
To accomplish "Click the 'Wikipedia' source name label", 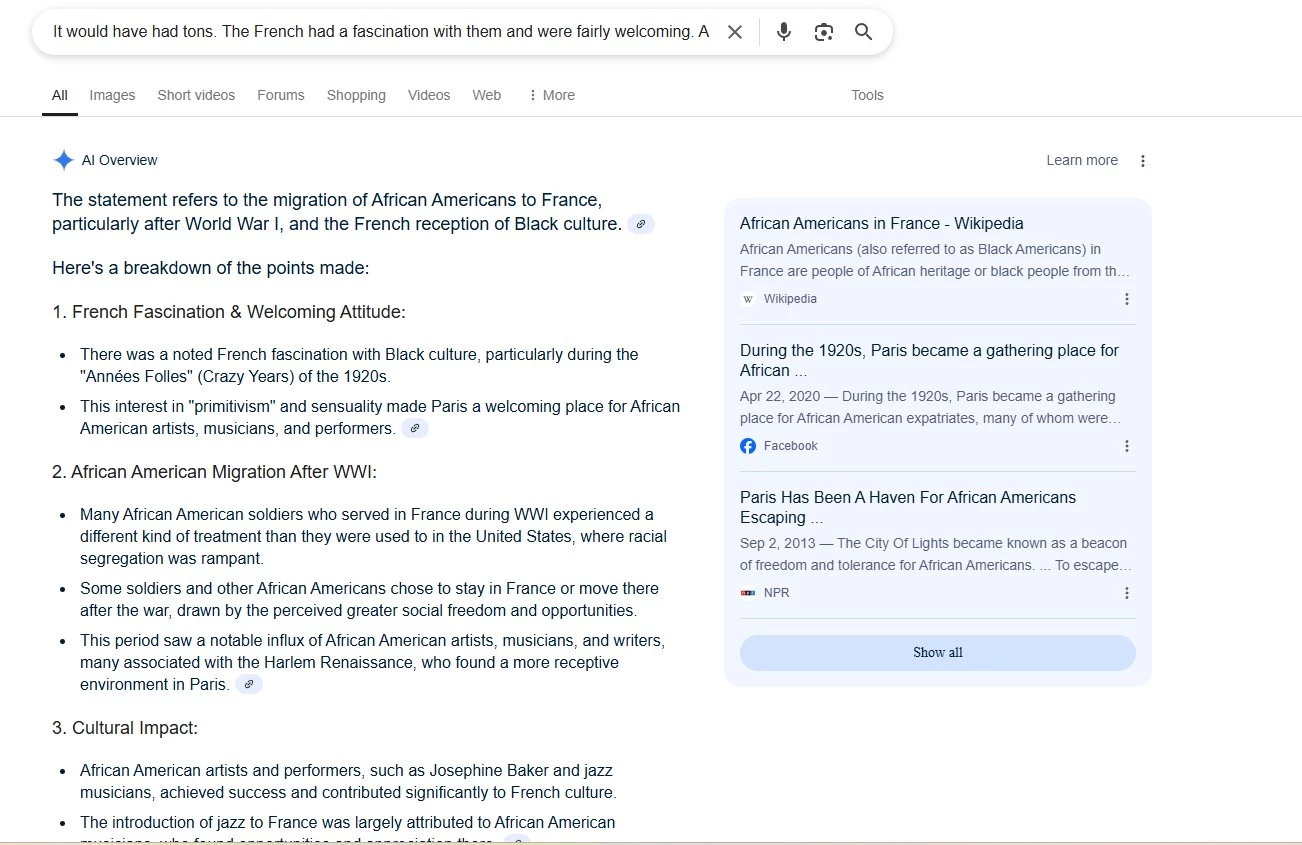I will 790,299.
